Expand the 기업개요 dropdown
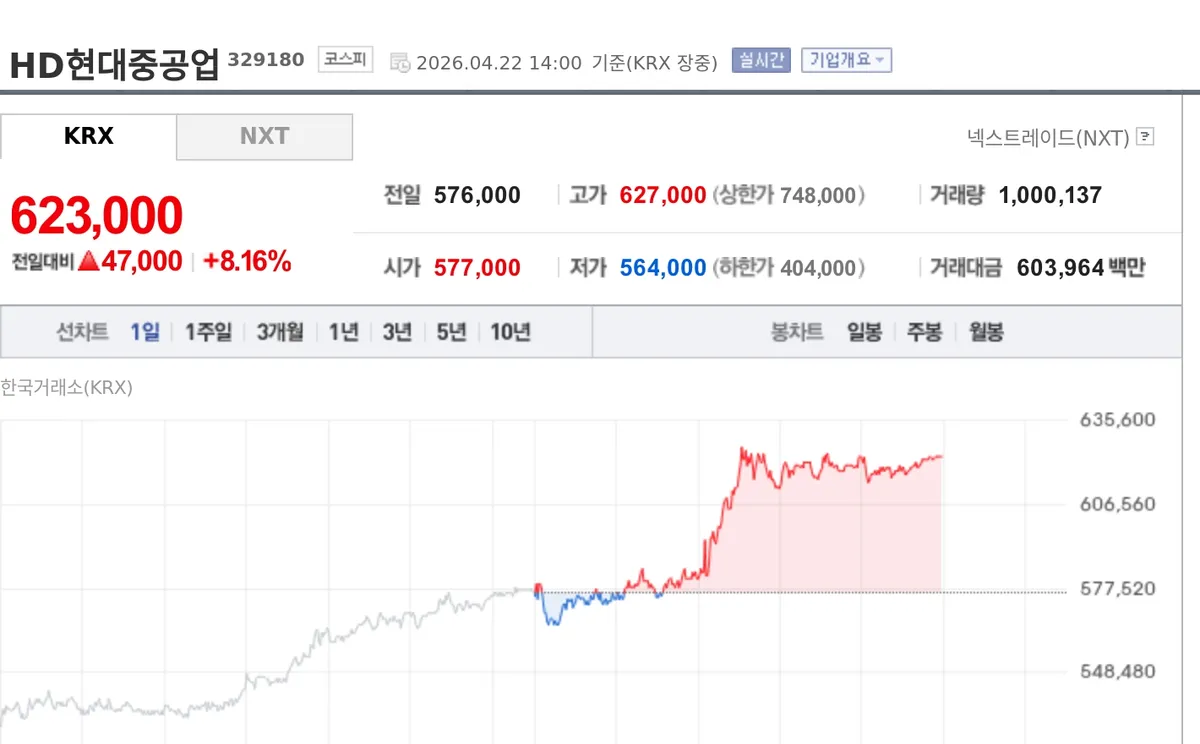Viewport: 1200px width, 744px height. point(846,60)
